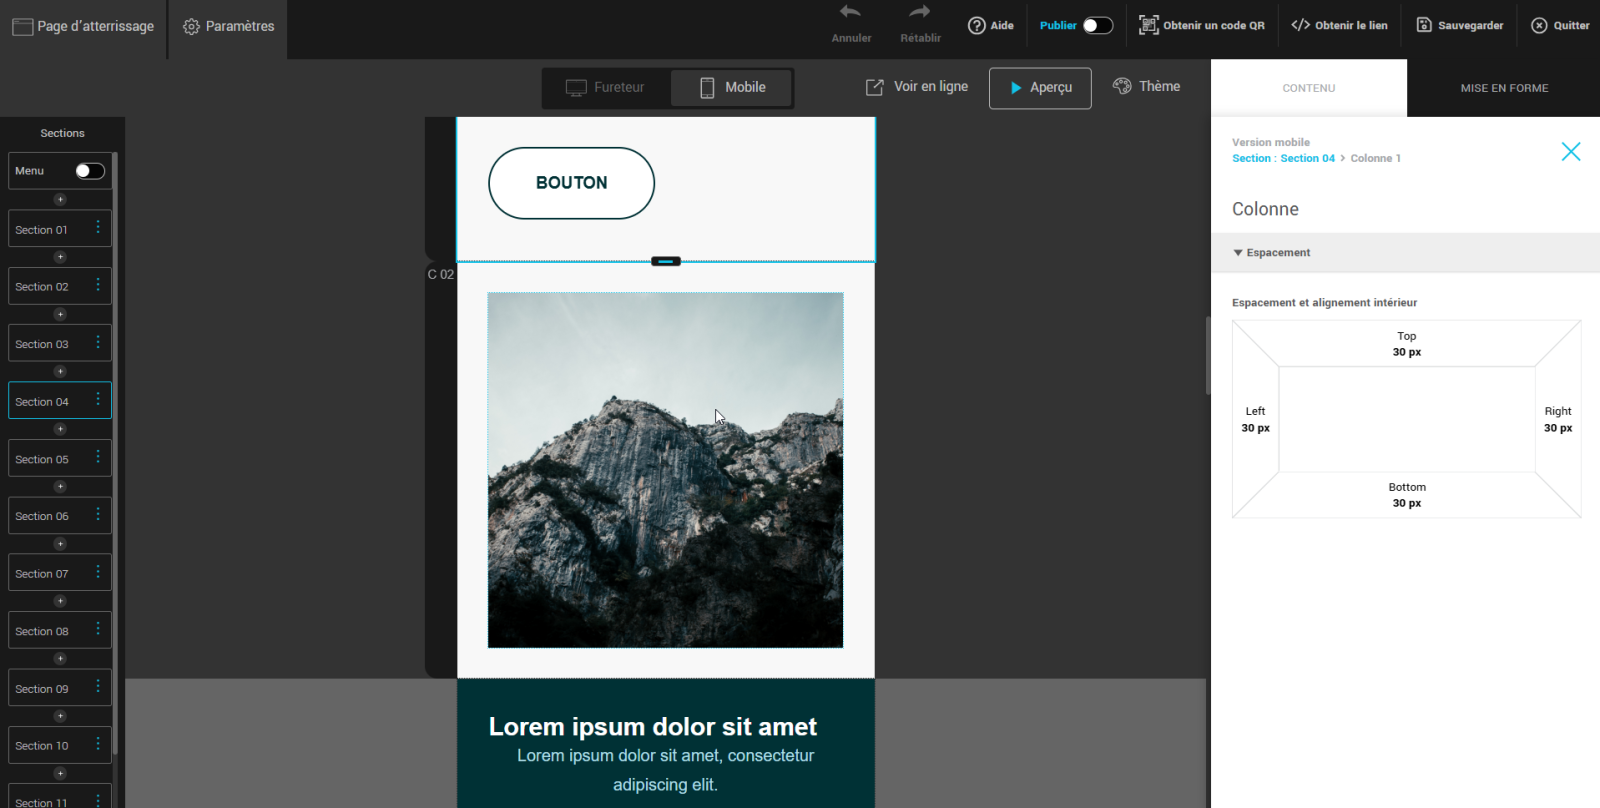Open the Paramètres tab
Viewport: 1600px width, 808px height.
tap(228, 27)
